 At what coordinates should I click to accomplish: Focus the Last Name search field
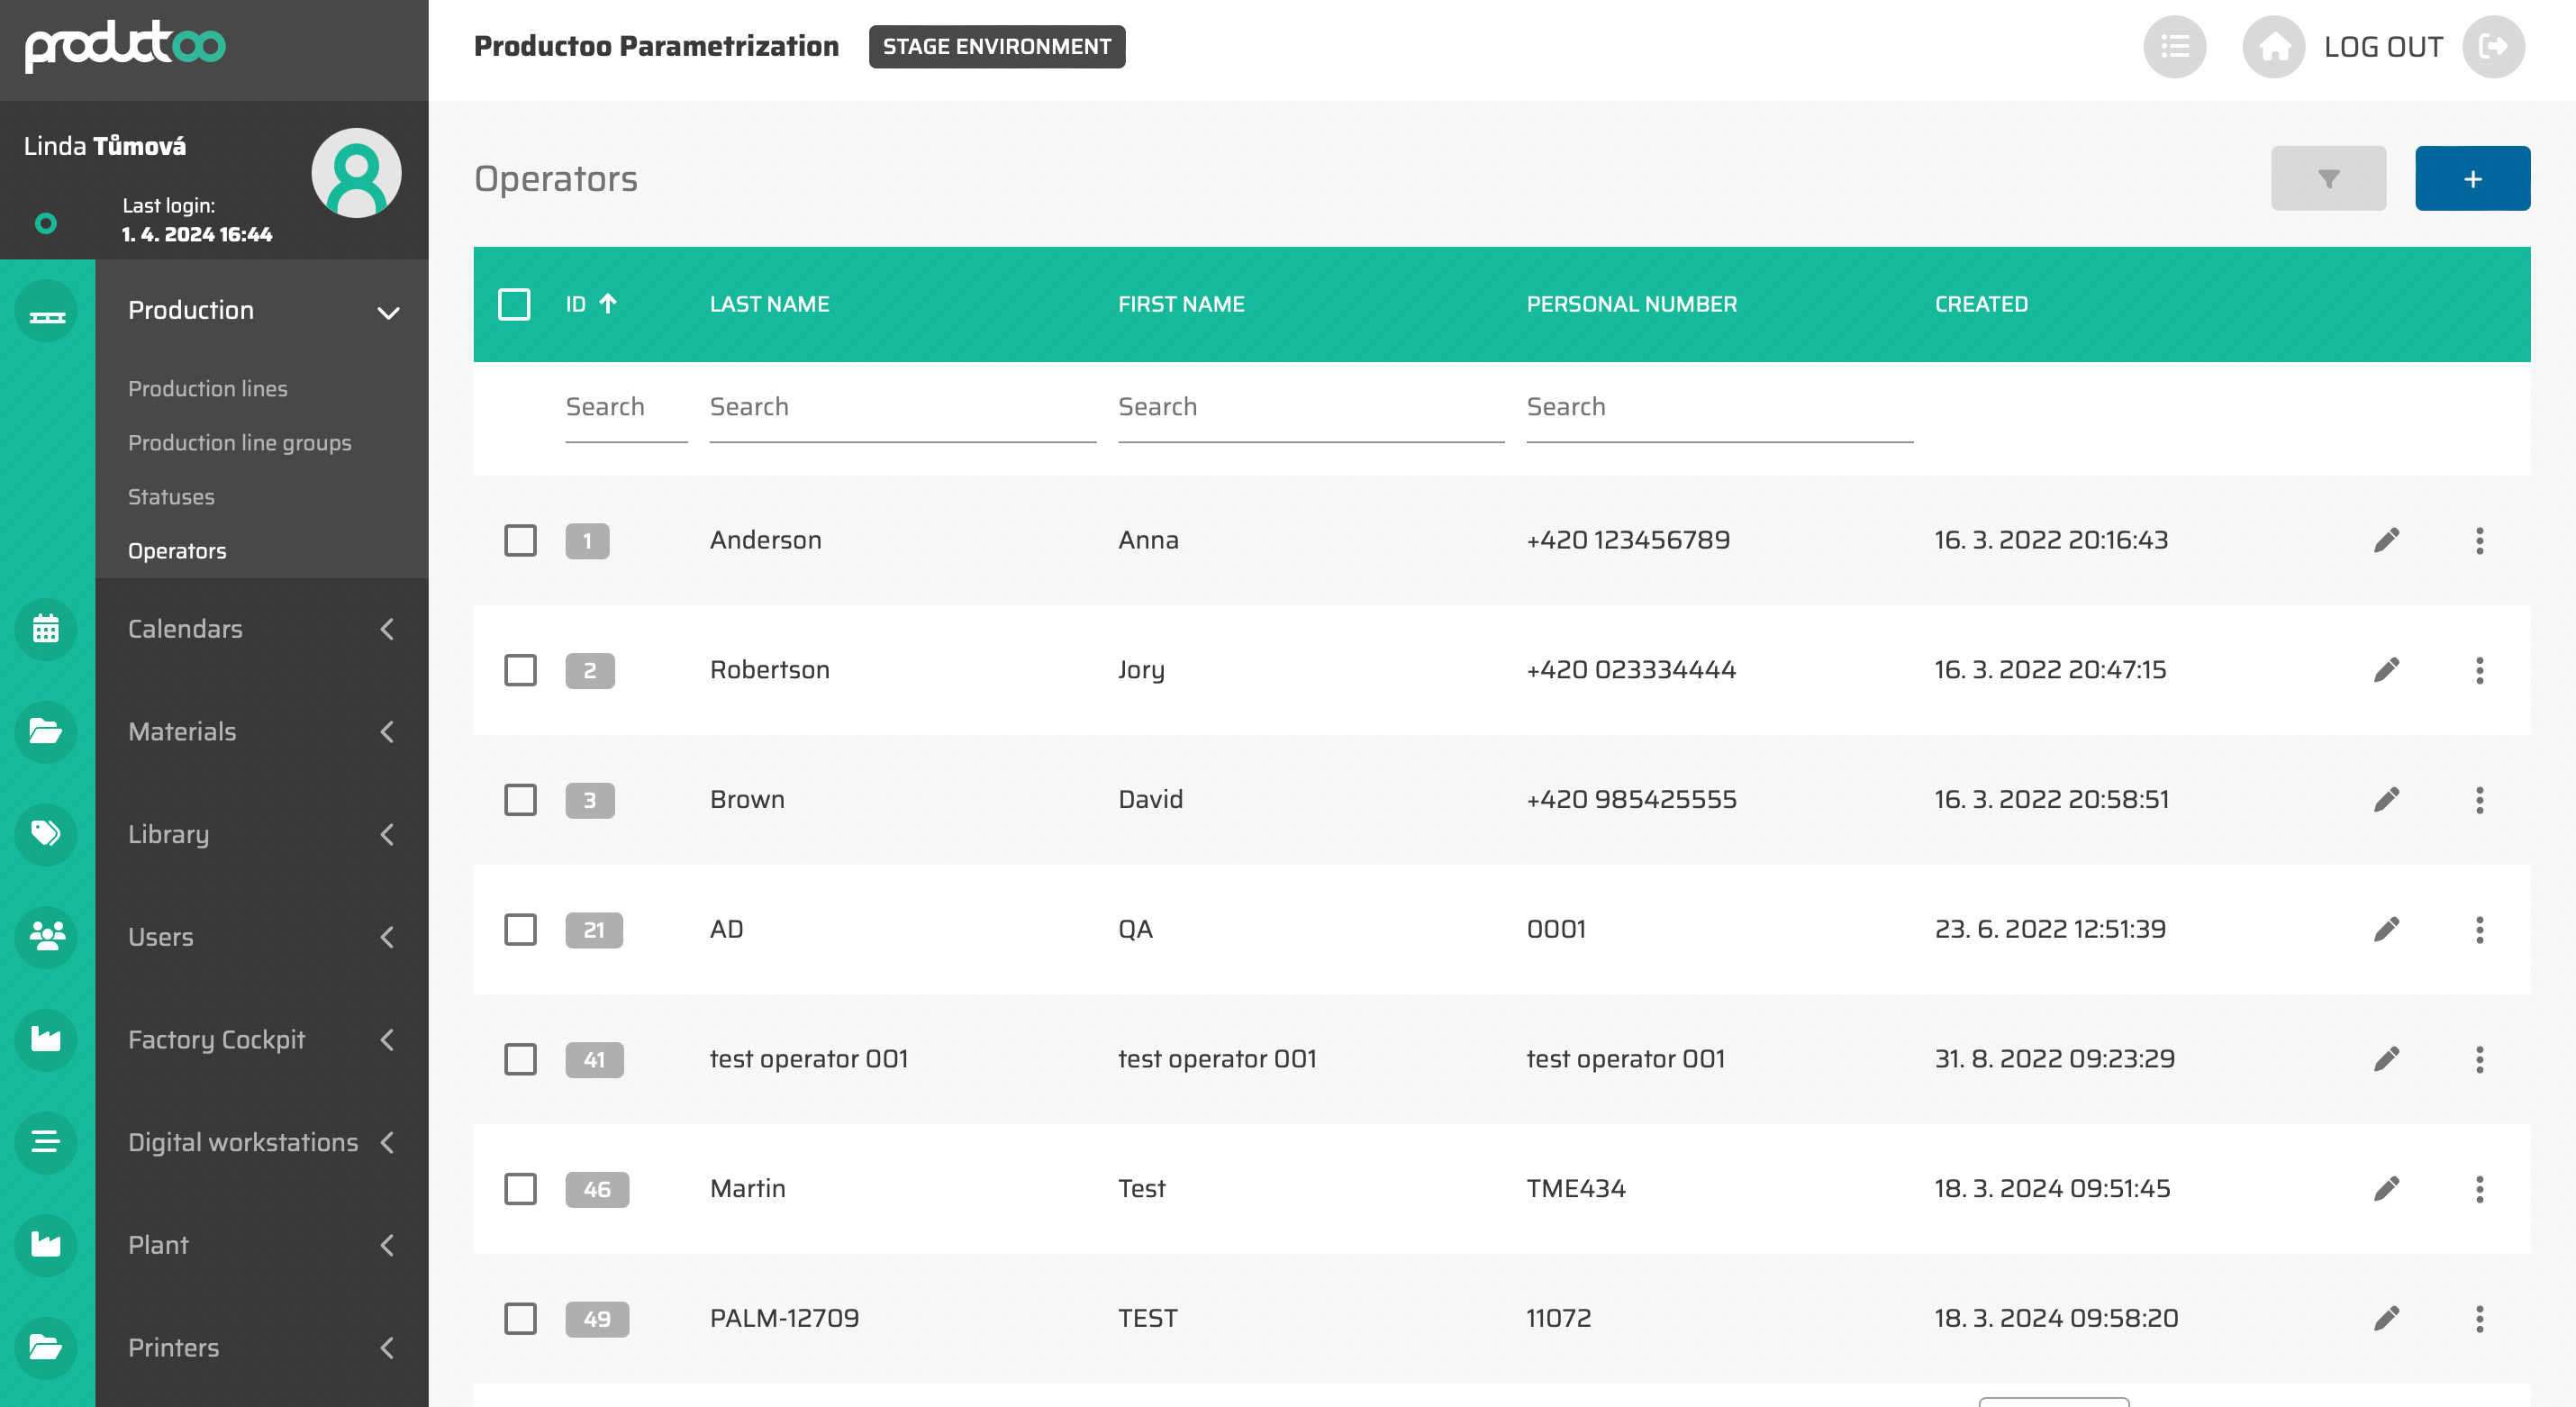[x=902, y=408]
